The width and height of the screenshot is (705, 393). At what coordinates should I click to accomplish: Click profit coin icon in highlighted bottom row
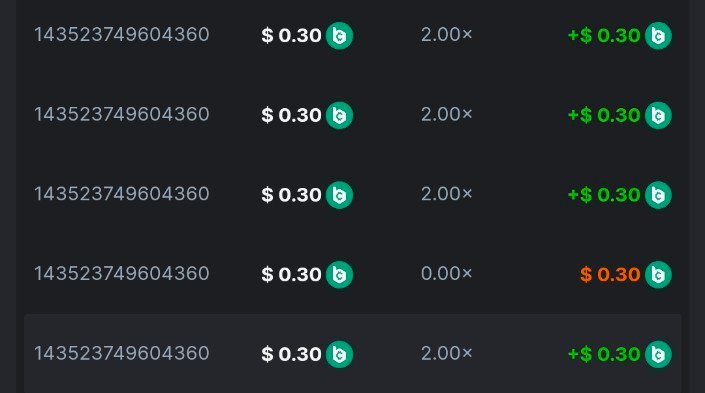click(x=658, y=354)
